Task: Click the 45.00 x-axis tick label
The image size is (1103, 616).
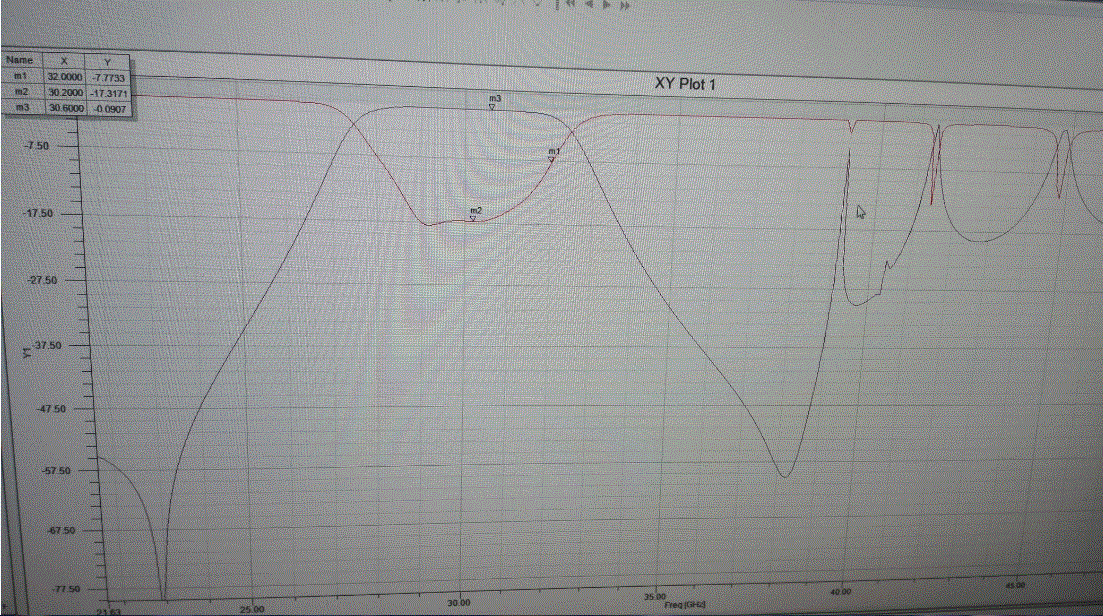Action: click(x=1015, y=585)
